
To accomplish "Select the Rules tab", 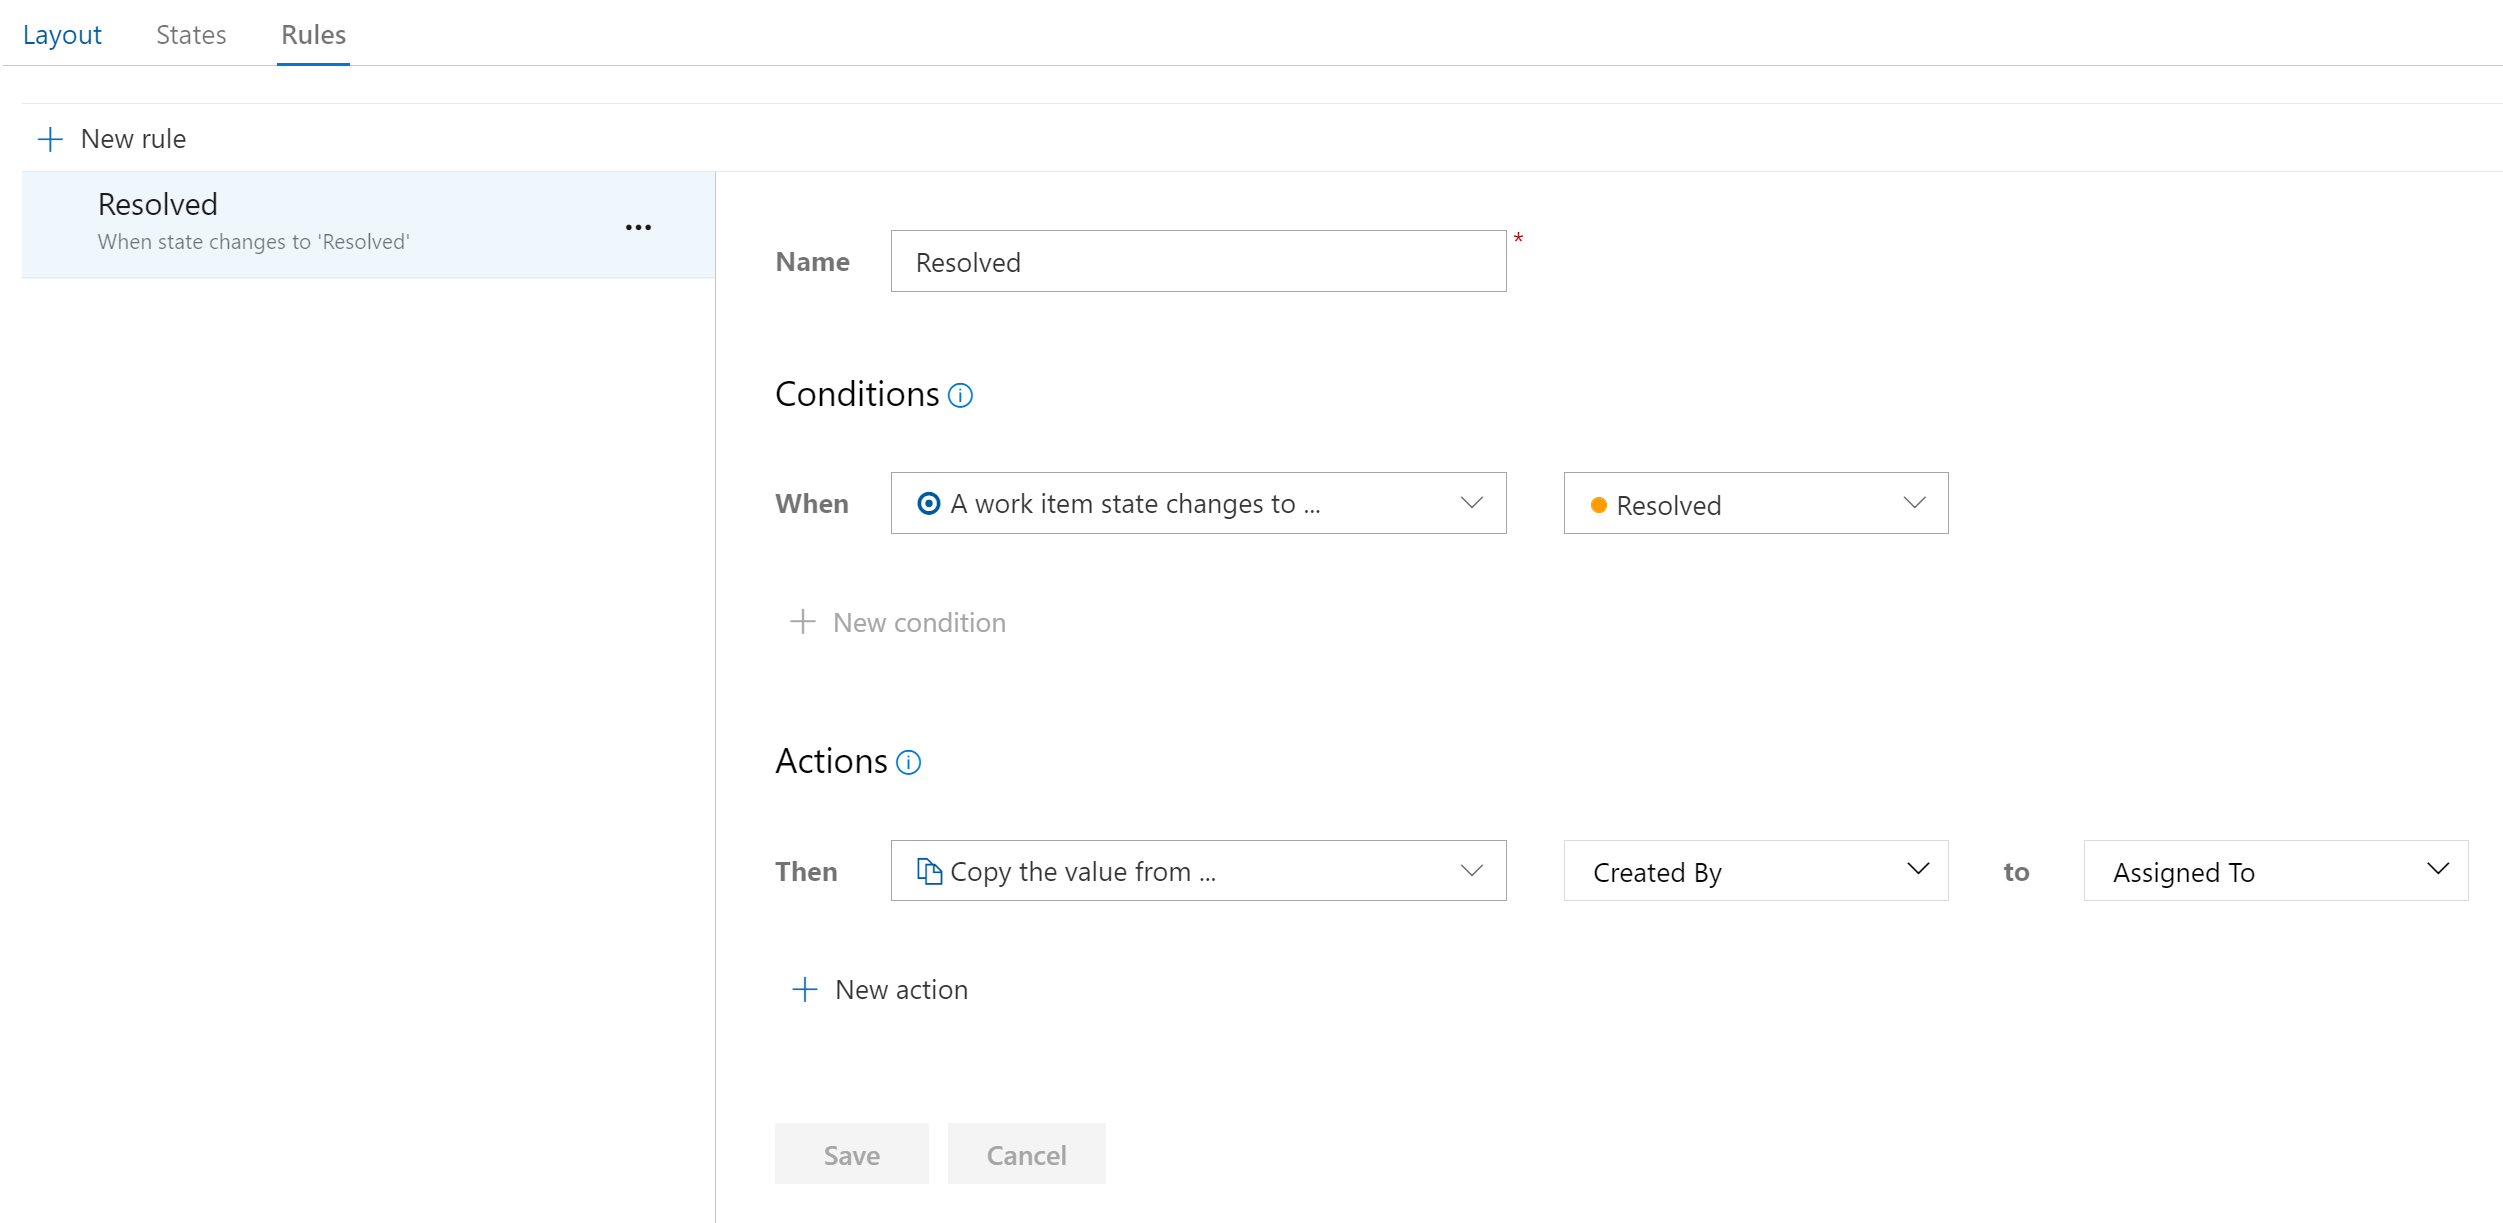I will click(x=313, y=35).
